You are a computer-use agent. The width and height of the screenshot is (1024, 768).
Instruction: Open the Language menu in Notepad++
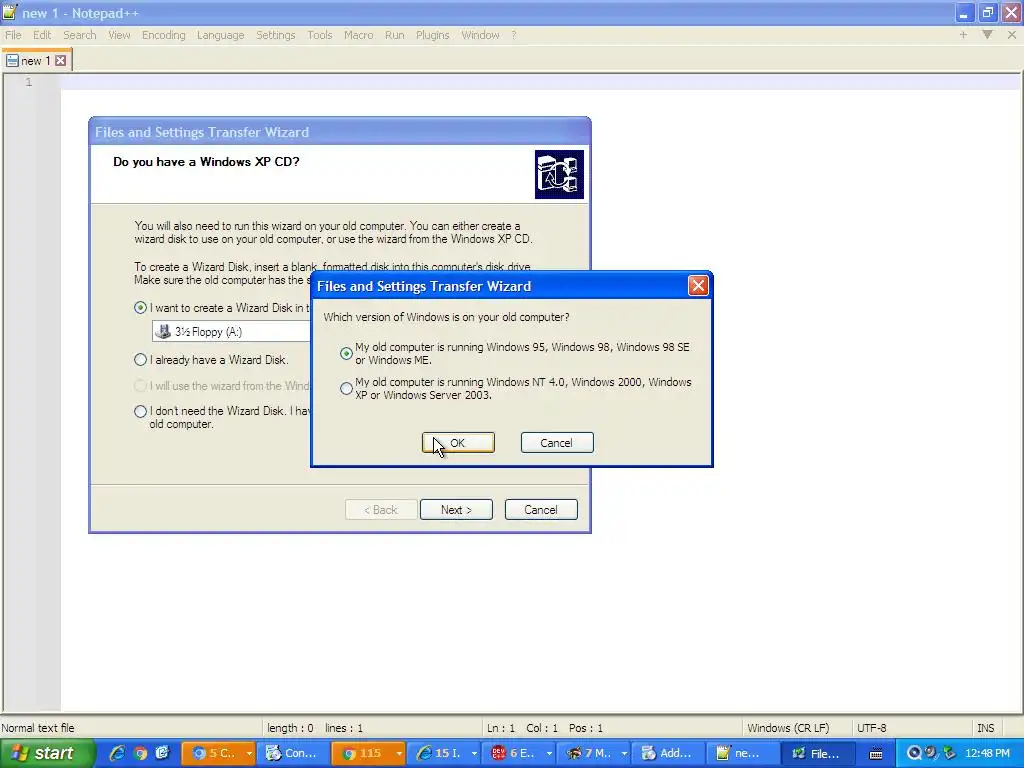coord(220,35)
